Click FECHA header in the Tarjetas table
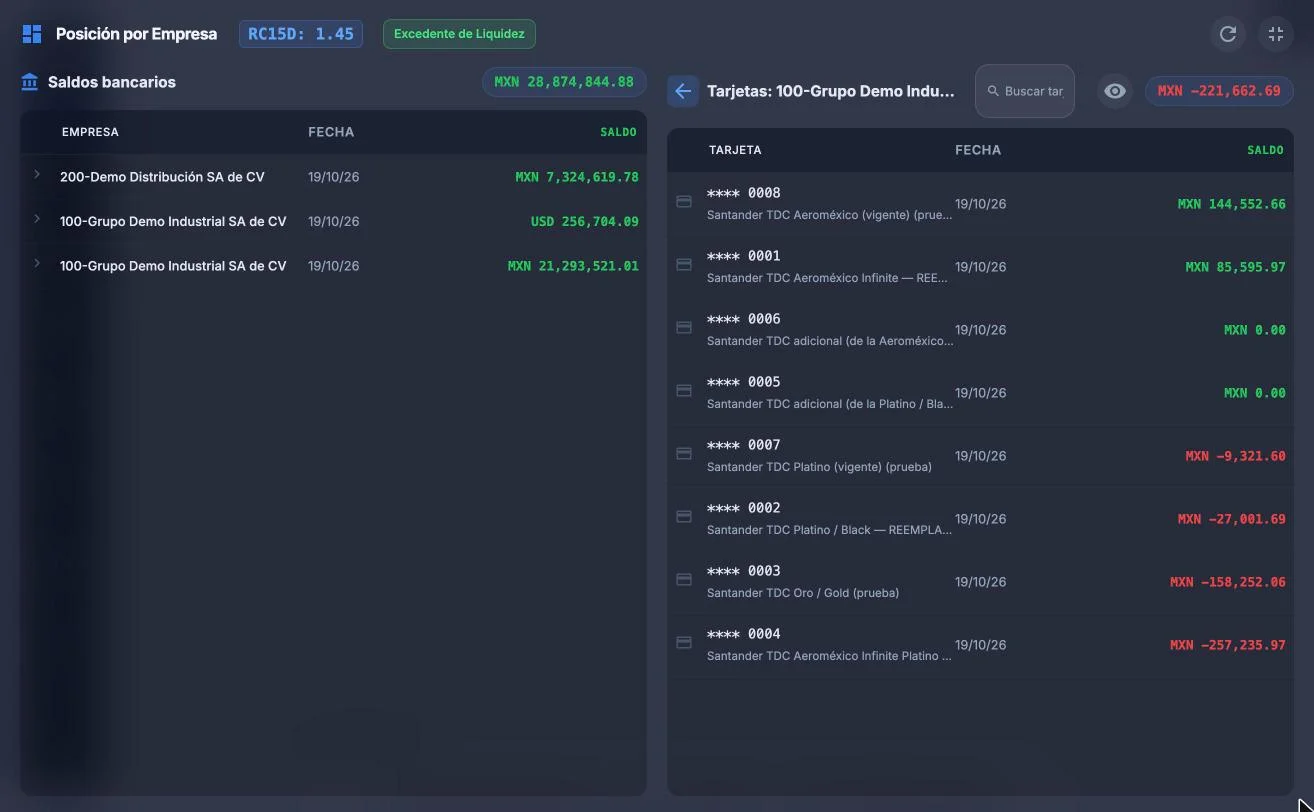Viewport: 1314px width, 812px height. (x=978, y=150)
